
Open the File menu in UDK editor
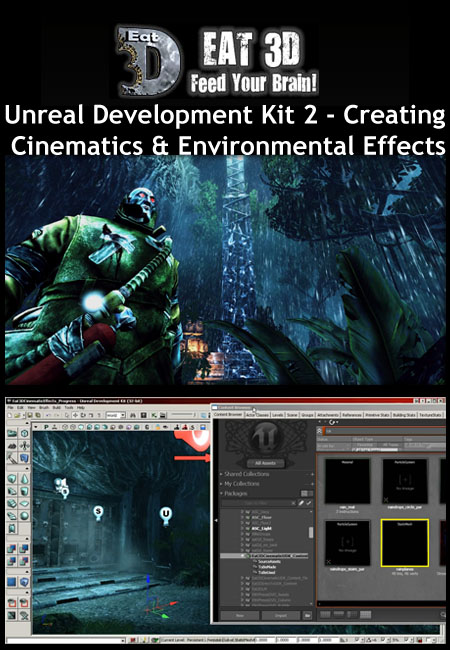pyautogui.click(x=10, y=407)
